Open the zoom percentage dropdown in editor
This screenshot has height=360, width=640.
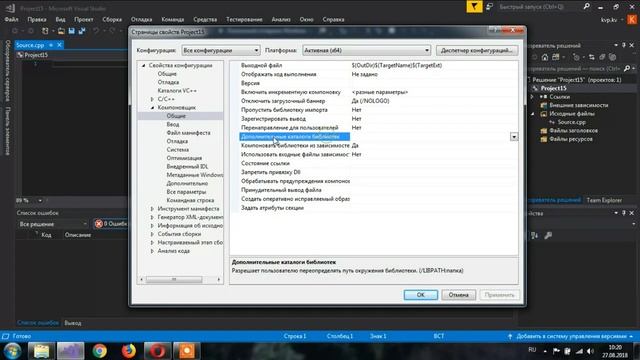pyautogui.click(x=40, y=200)
